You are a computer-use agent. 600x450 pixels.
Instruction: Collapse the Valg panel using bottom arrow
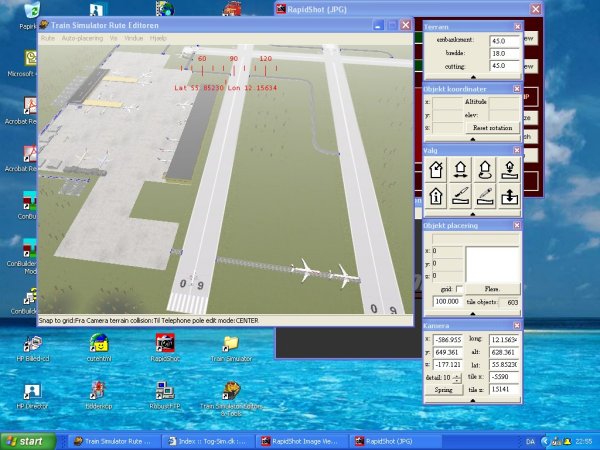coord(472,212)
